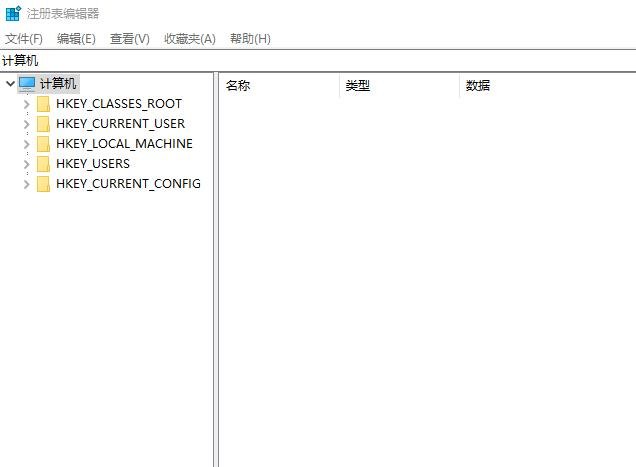Click the HKEY_CLASSES_ROOT folder icon
The image size is (636, 467).
coord(43,104)
